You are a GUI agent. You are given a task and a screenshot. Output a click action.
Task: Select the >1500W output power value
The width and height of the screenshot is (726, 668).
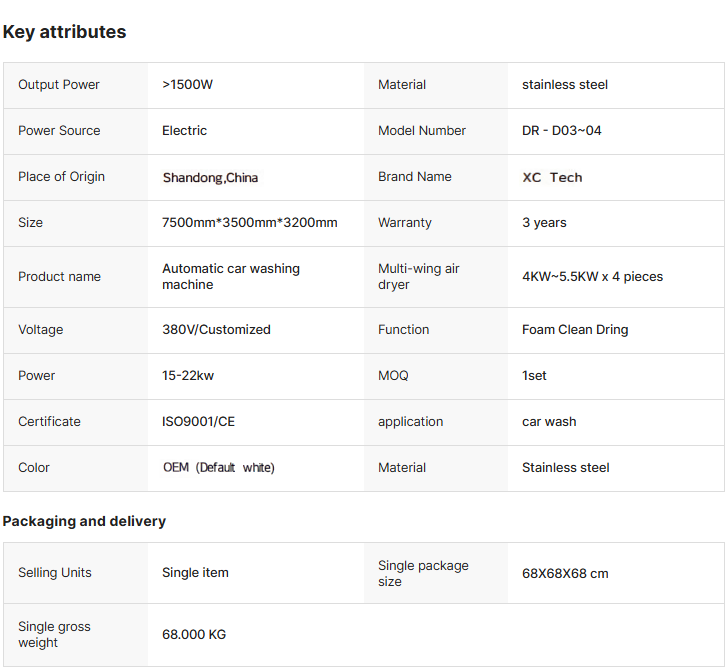pos(187,85)
